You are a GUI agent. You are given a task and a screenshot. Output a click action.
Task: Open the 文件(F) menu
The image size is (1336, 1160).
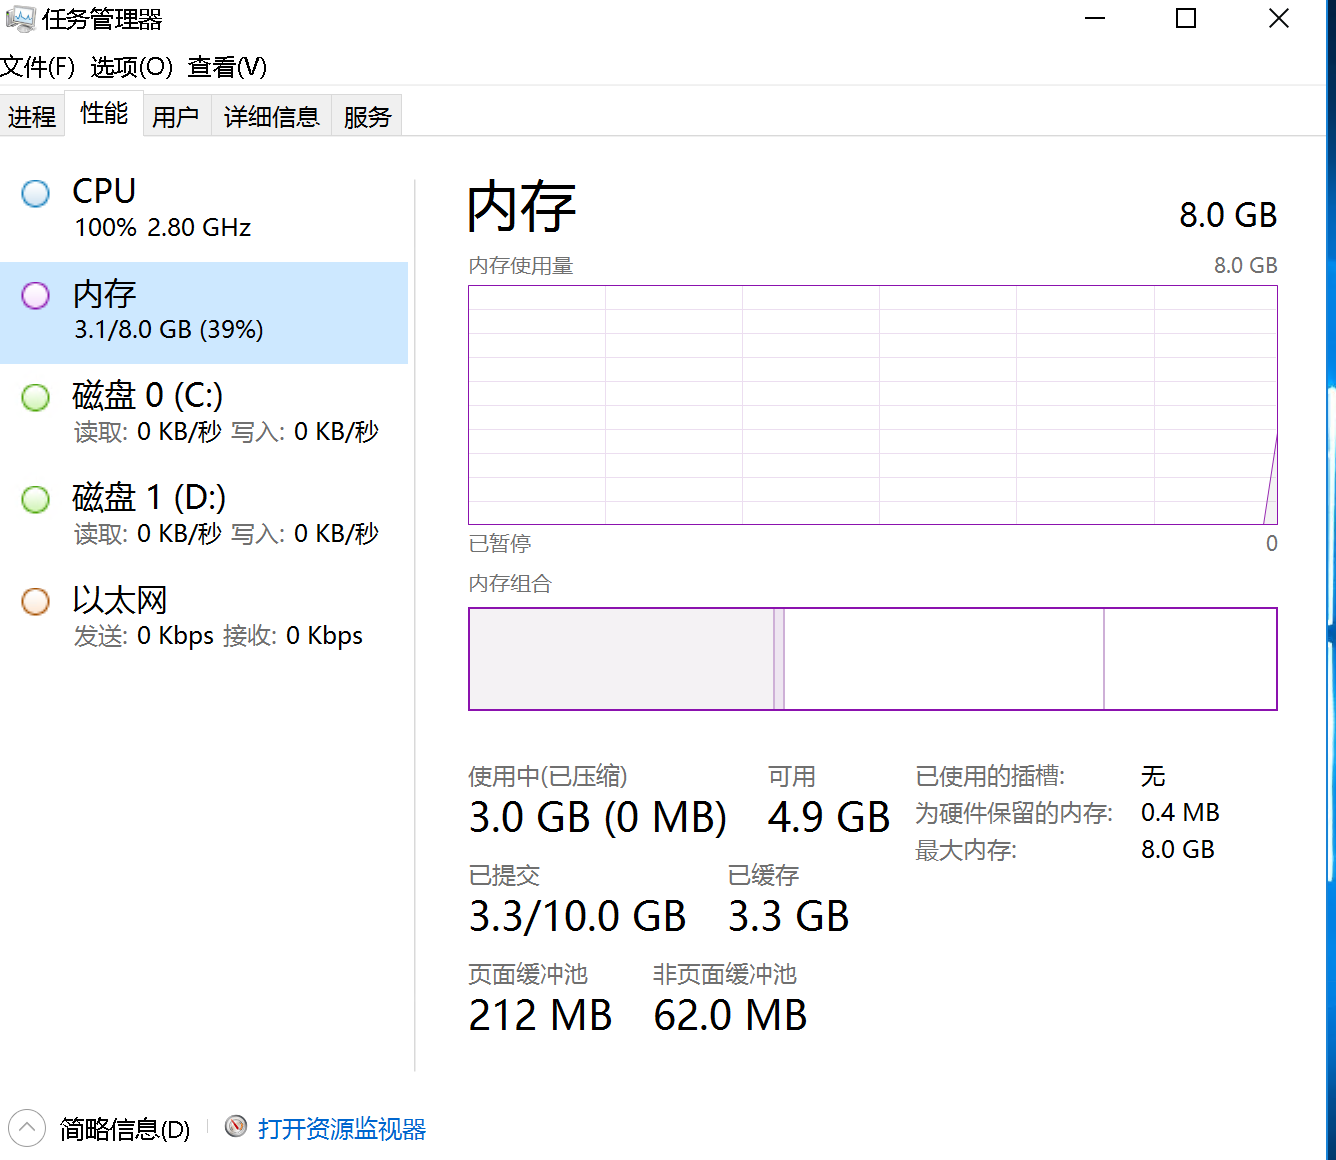coord(38,67)
